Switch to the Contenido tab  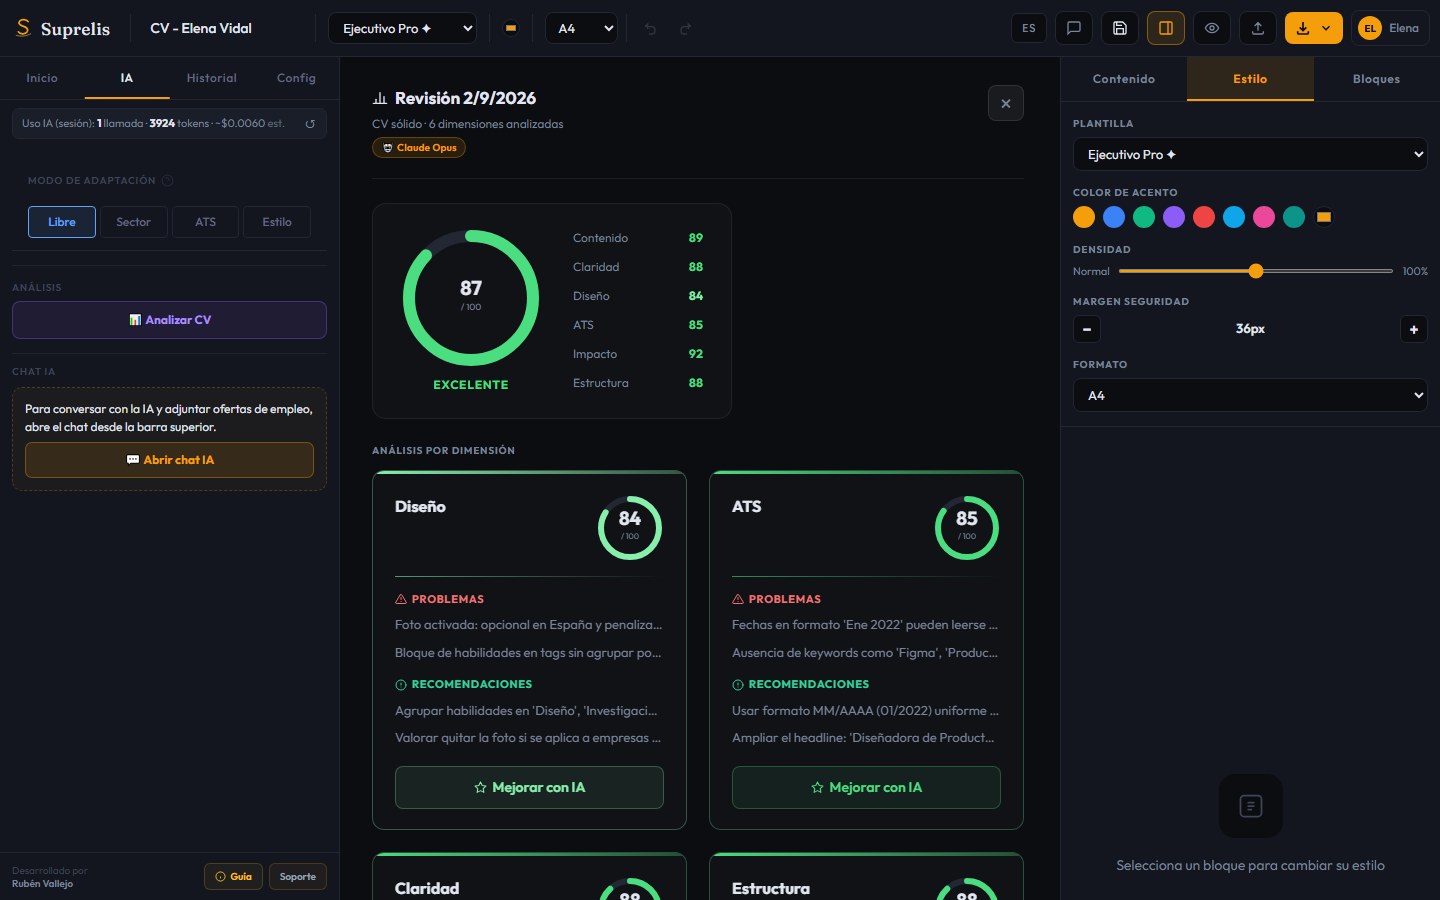(1124, 79)
